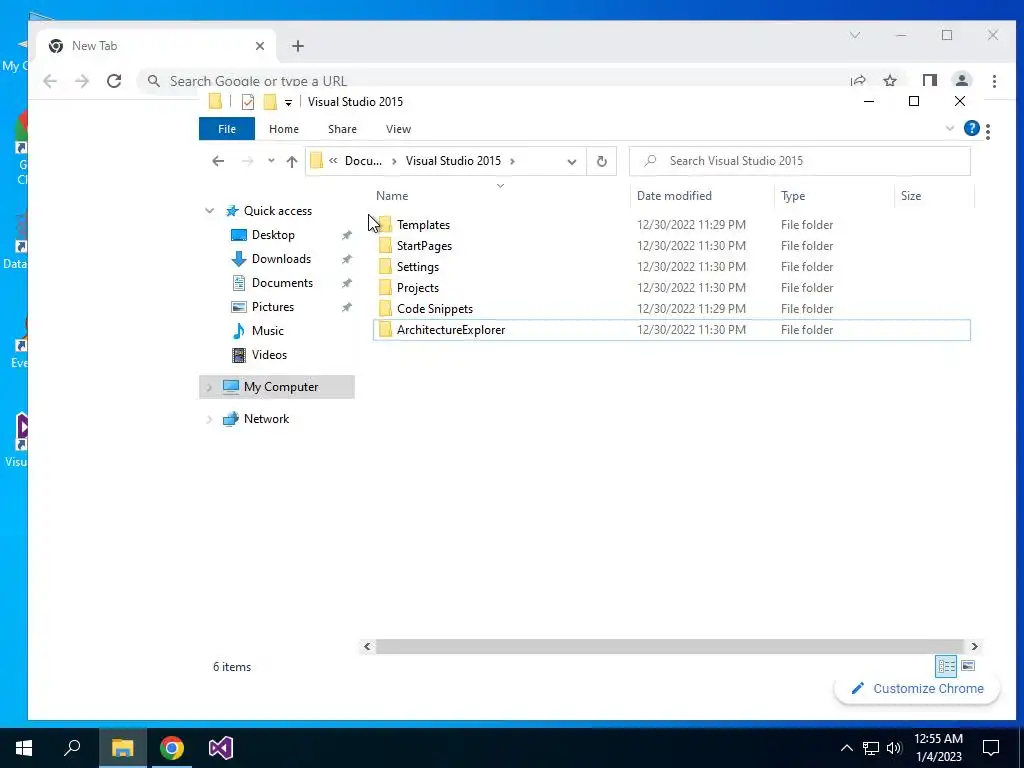Sort by the Size column header
Screen dimensions: 1024x768
(x=911, y=196)
